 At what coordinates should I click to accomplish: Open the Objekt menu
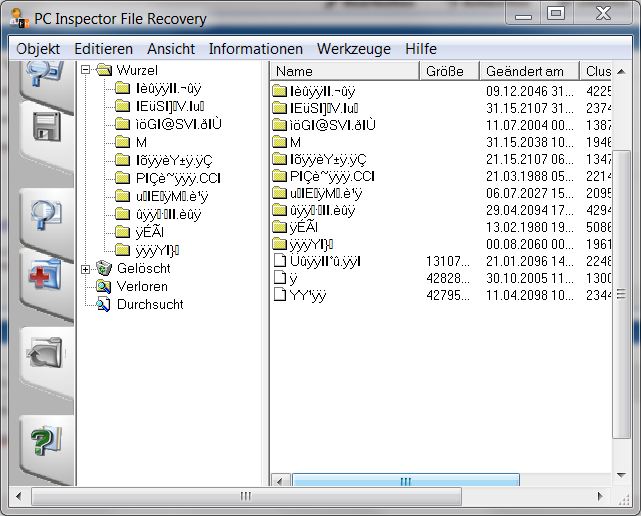coord(38,49)
